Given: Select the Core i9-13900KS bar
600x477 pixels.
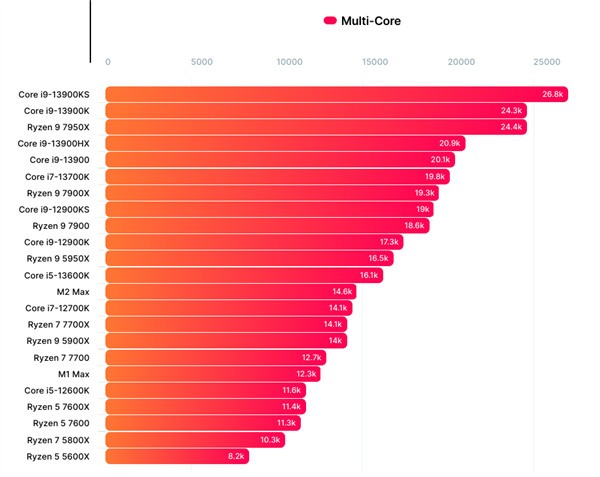Looking at the screenshot, I should (x=337, y=94).
